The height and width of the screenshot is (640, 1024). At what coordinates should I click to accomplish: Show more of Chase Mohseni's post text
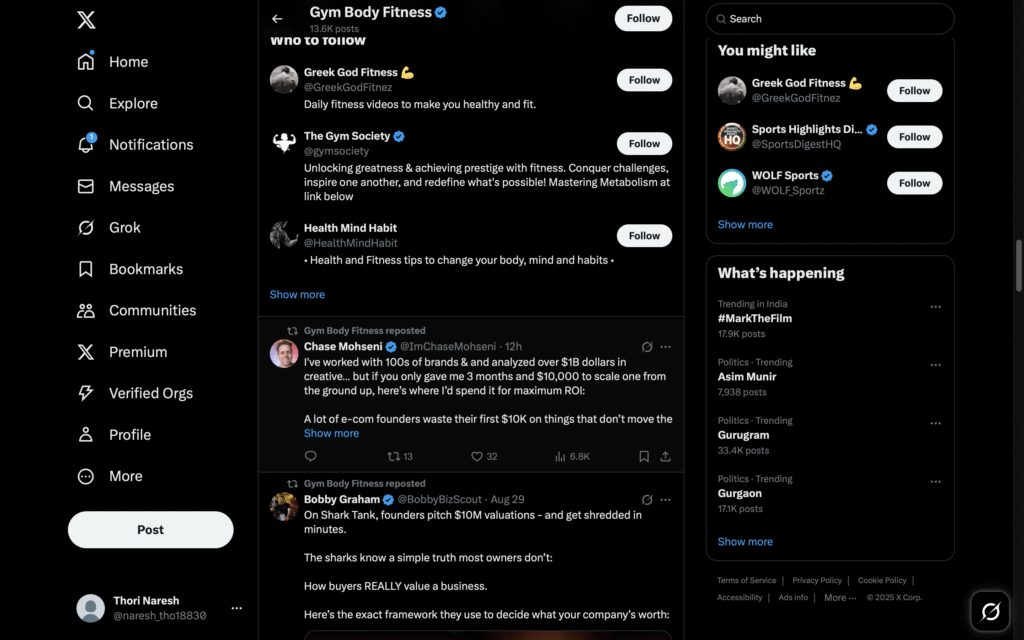[x=331, y=433]
